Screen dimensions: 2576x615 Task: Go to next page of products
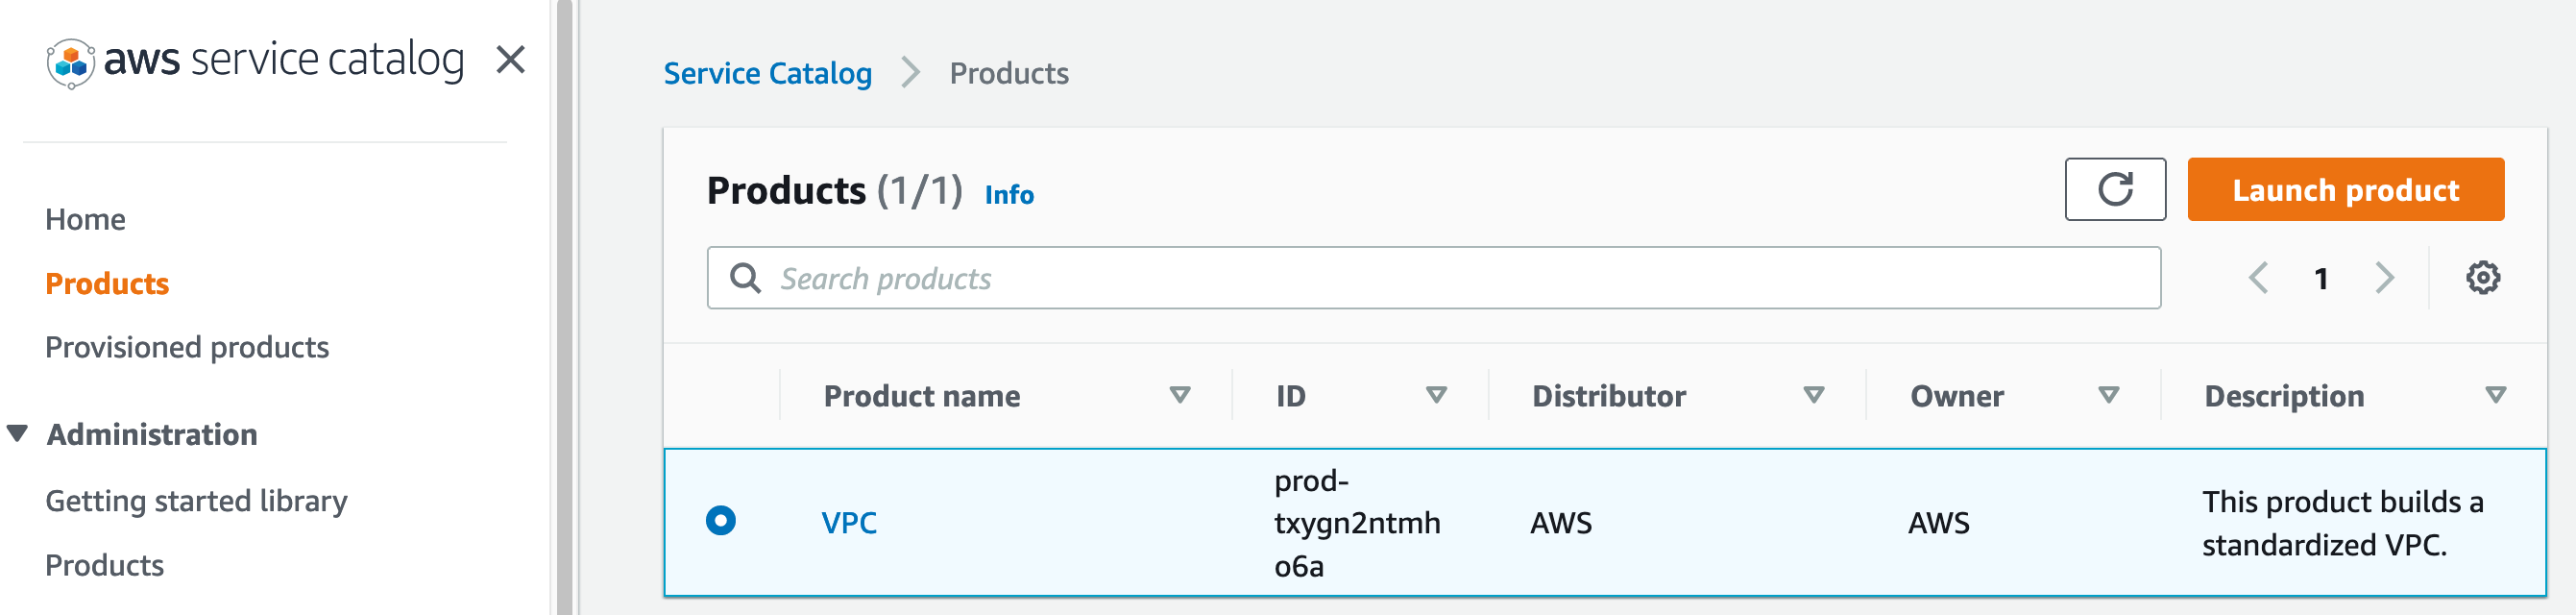coord(2385,278)
